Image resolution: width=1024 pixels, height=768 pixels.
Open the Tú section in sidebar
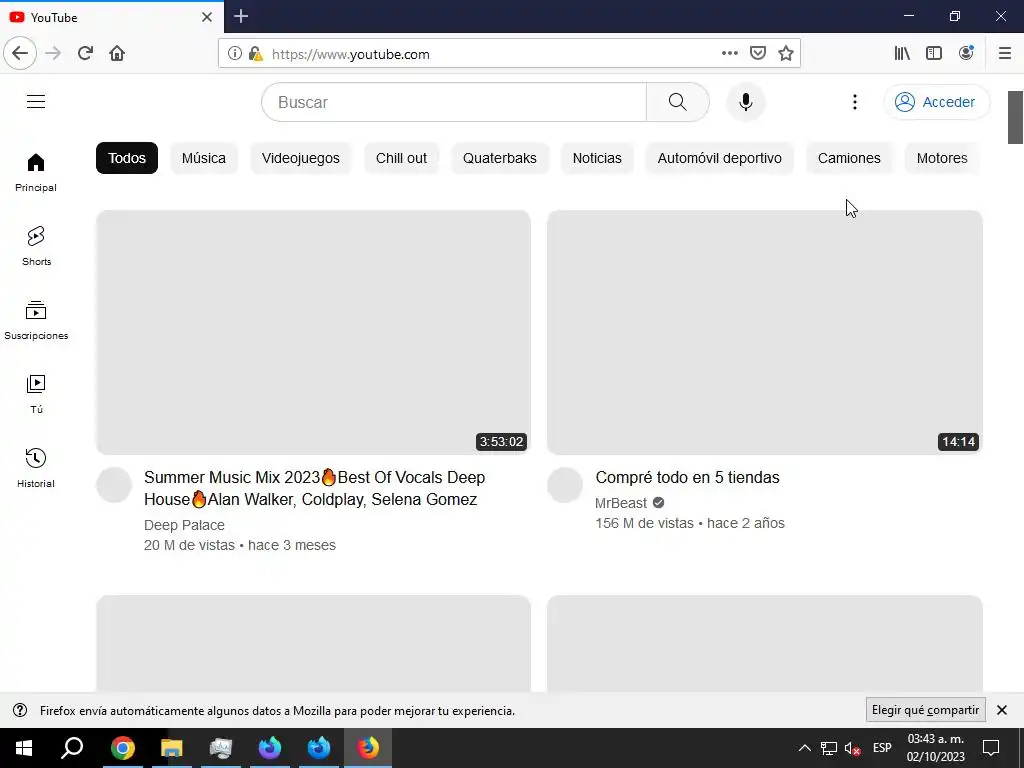(36, 394)
